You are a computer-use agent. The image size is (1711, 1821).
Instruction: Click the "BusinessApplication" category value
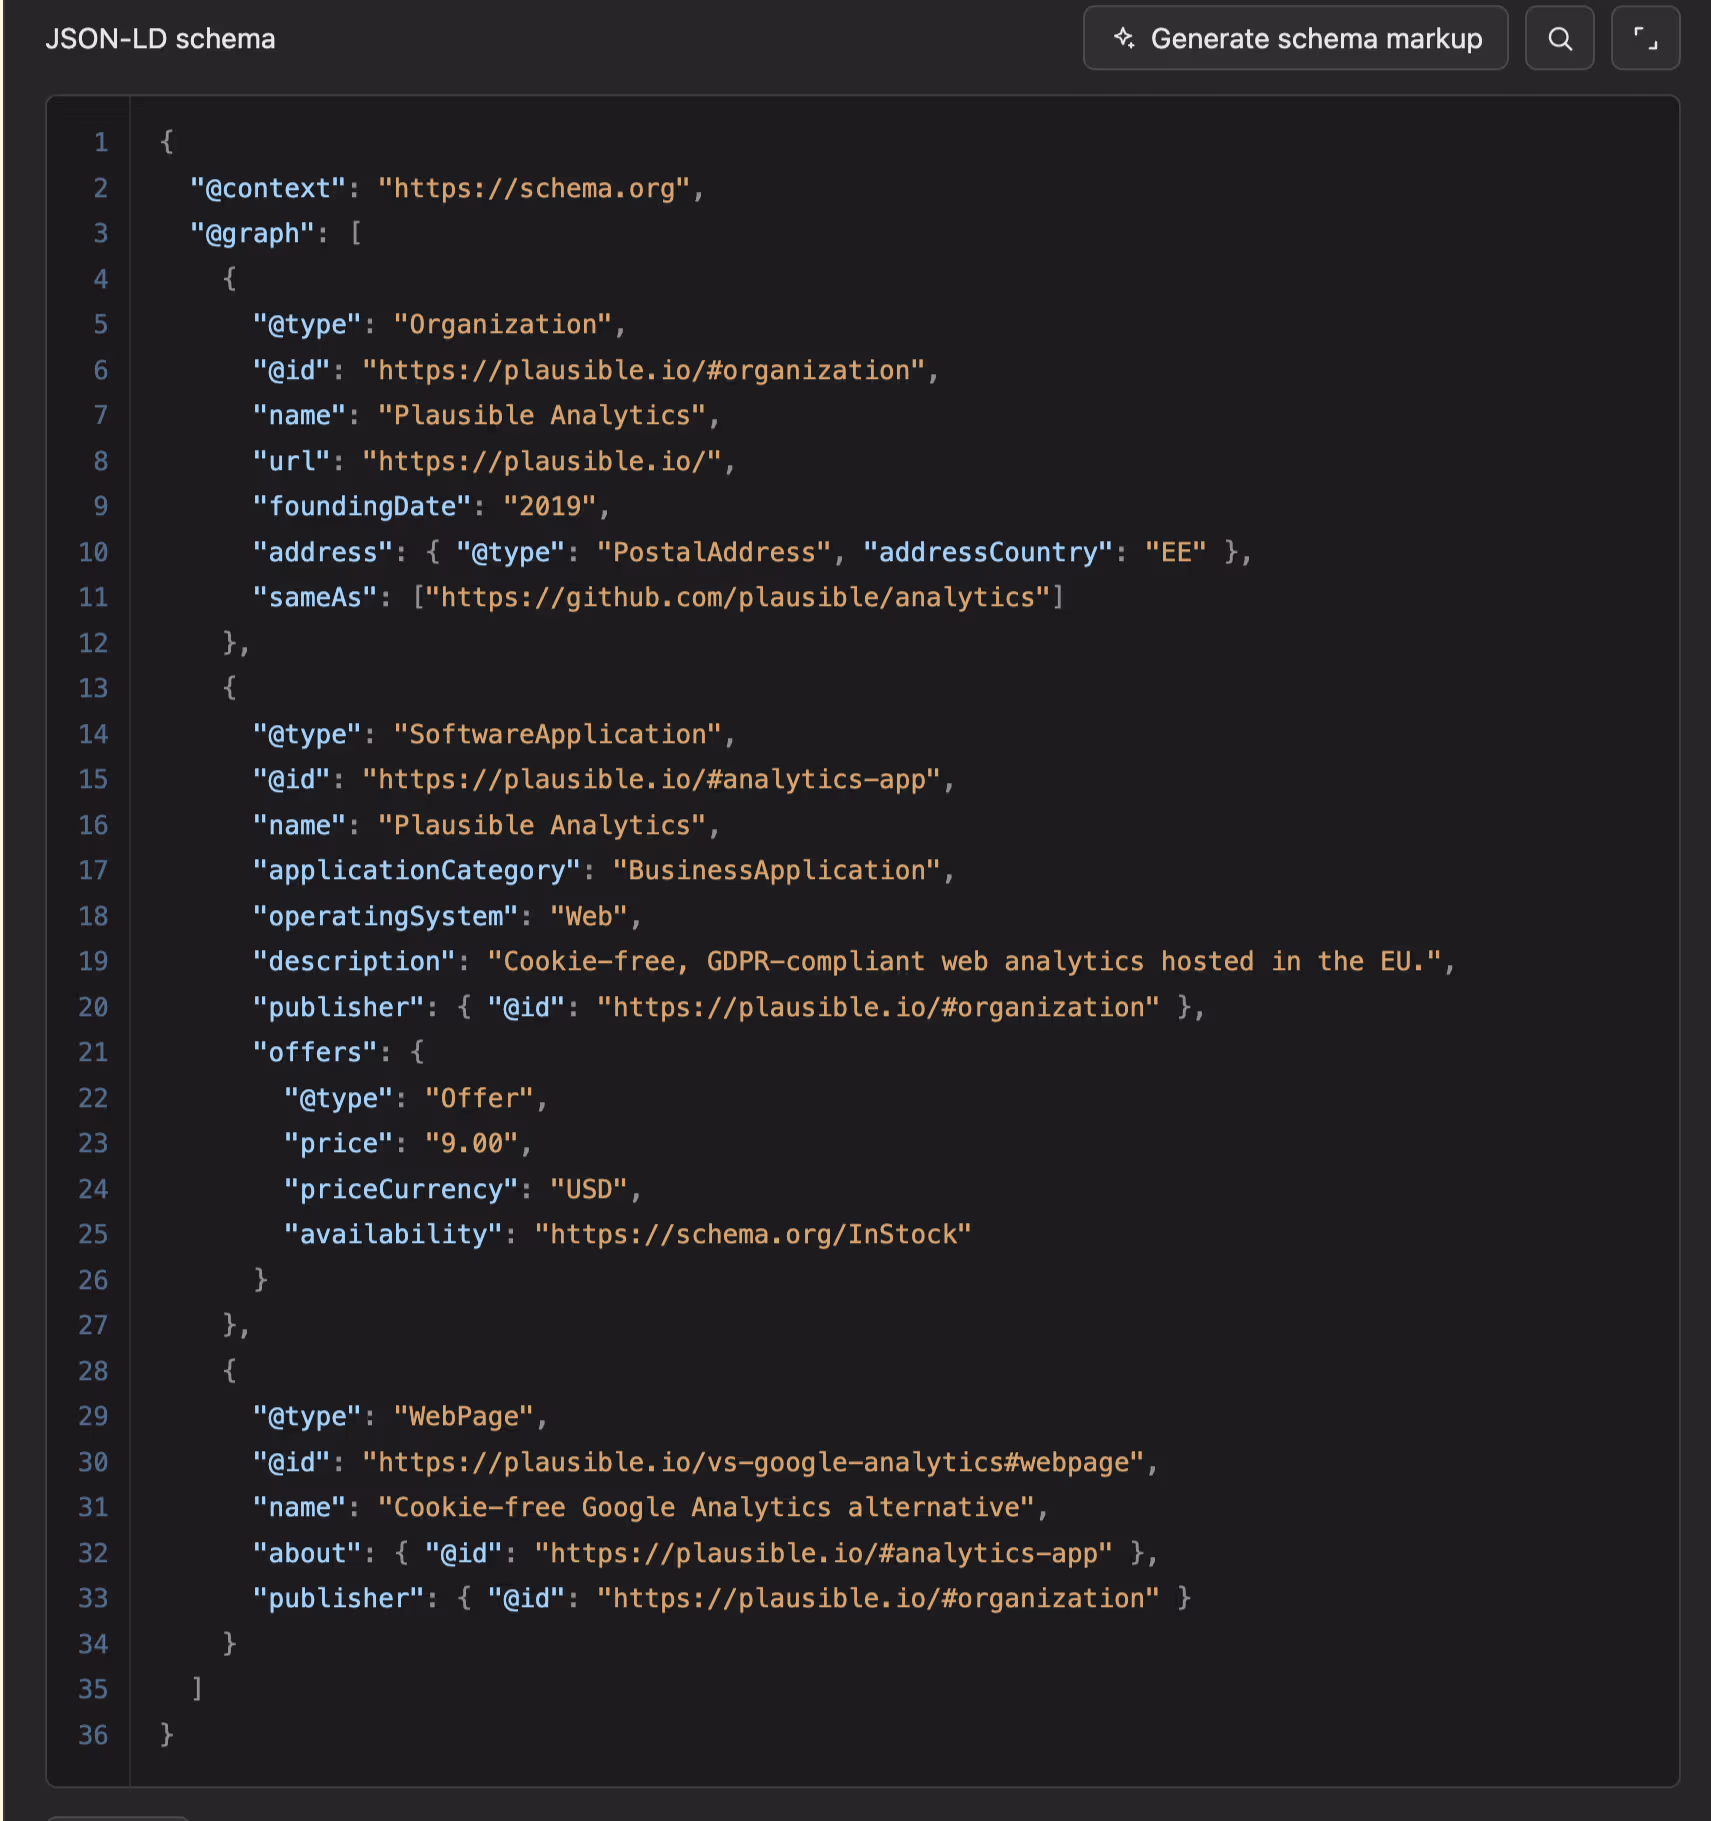[x=777, y=870]
